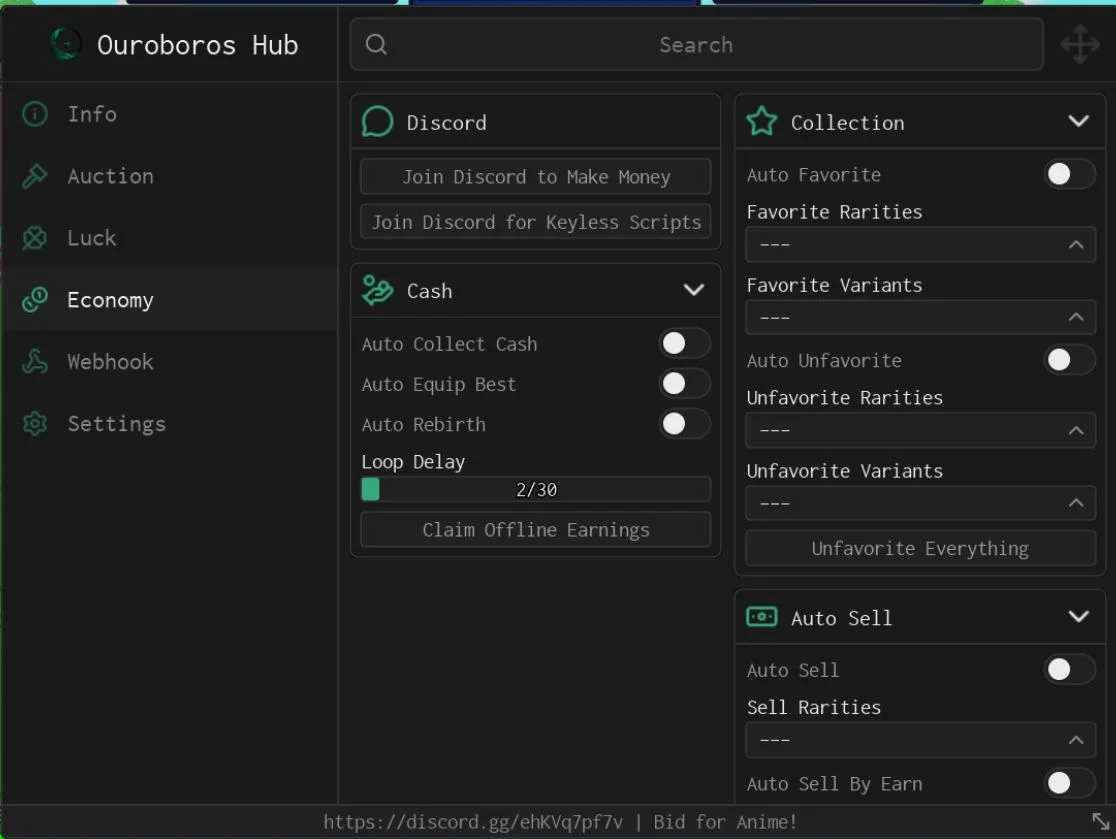The width and height of the screenshot is (1116, 839).
Task: Toggle Auto Unfavorite switch
Action: coord(1069,359)
